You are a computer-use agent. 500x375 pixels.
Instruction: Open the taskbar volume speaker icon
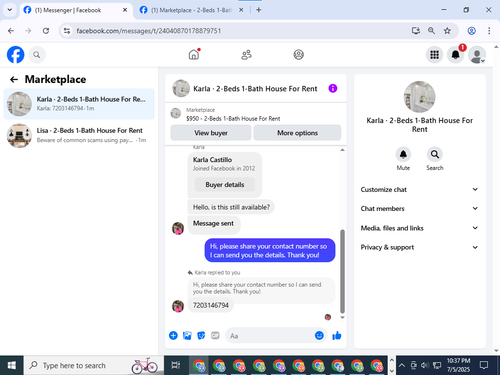[424, 366]
